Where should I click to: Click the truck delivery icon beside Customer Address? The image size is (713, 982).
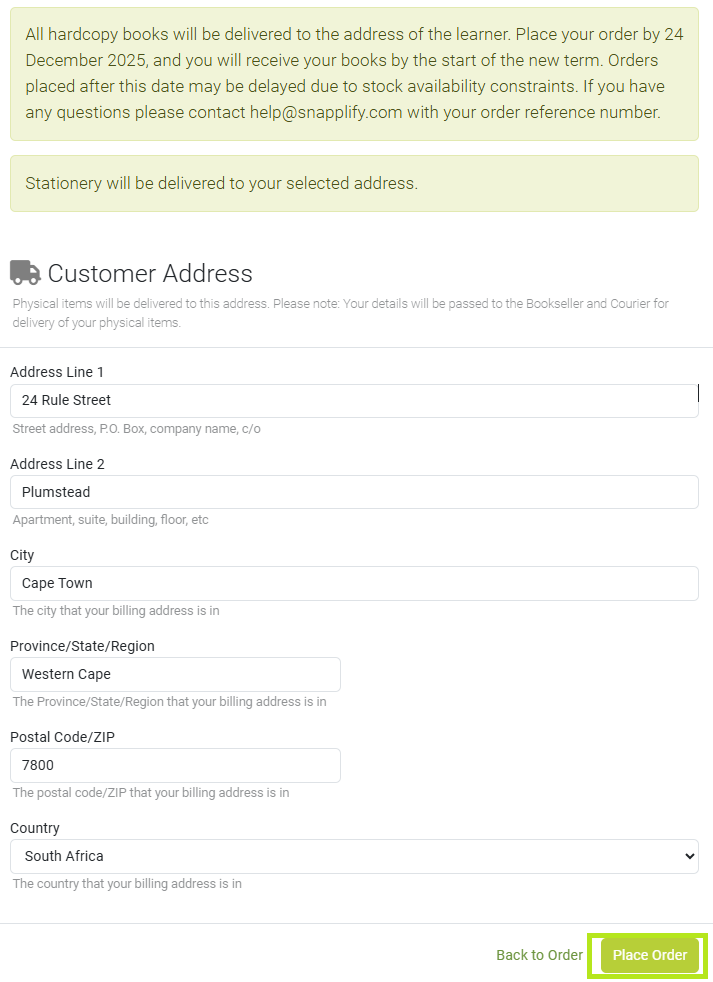pos(25,272)
